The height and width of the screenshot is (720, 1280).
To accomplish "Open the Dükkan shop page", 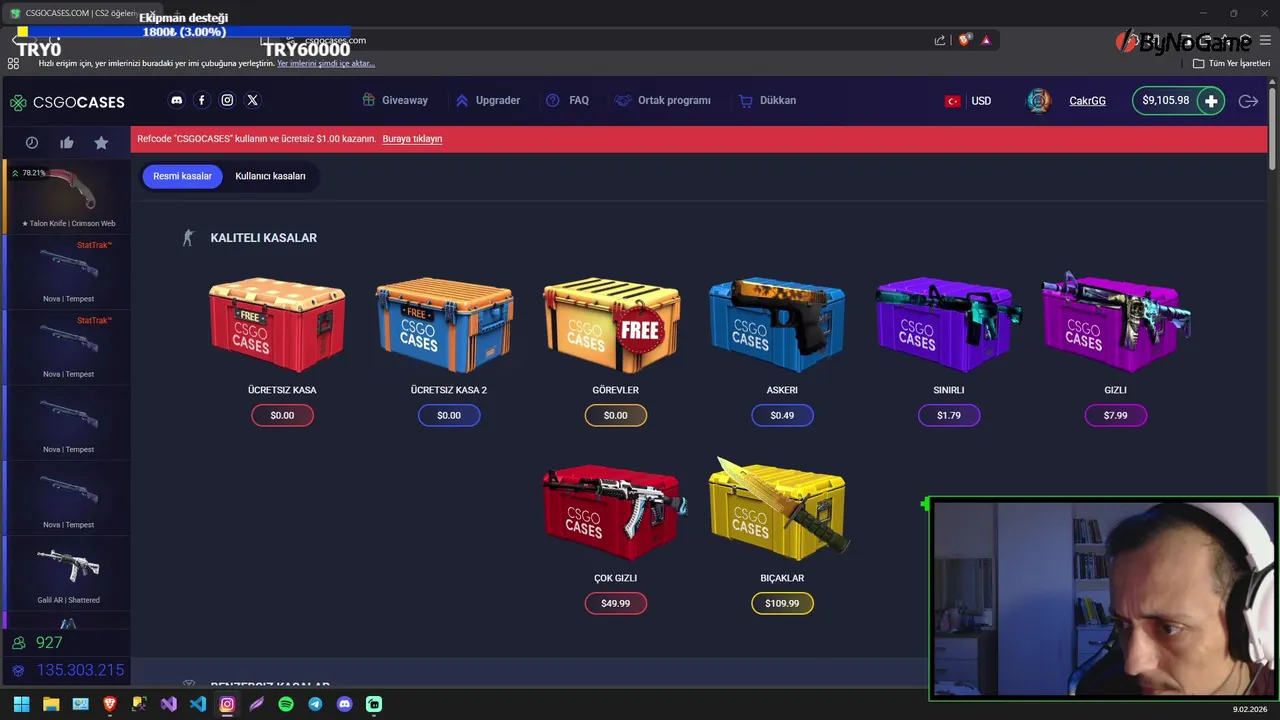I will (768, 100).
